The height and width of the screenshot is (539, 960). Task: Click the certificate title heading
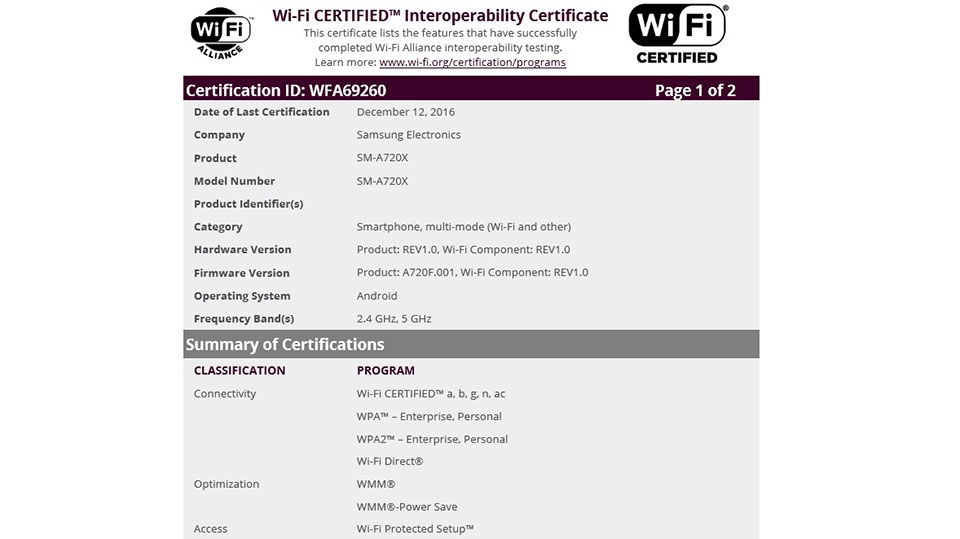click(440, 15)
